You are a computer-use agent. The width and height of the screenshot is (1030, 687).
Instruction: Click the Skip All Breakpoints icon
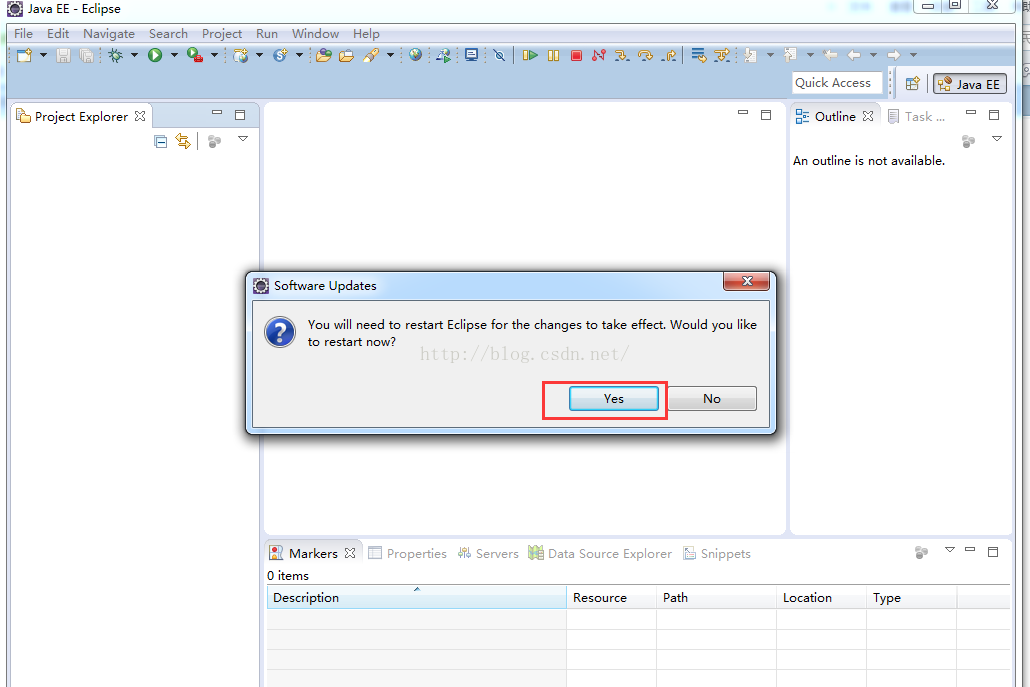pos(499,55)
